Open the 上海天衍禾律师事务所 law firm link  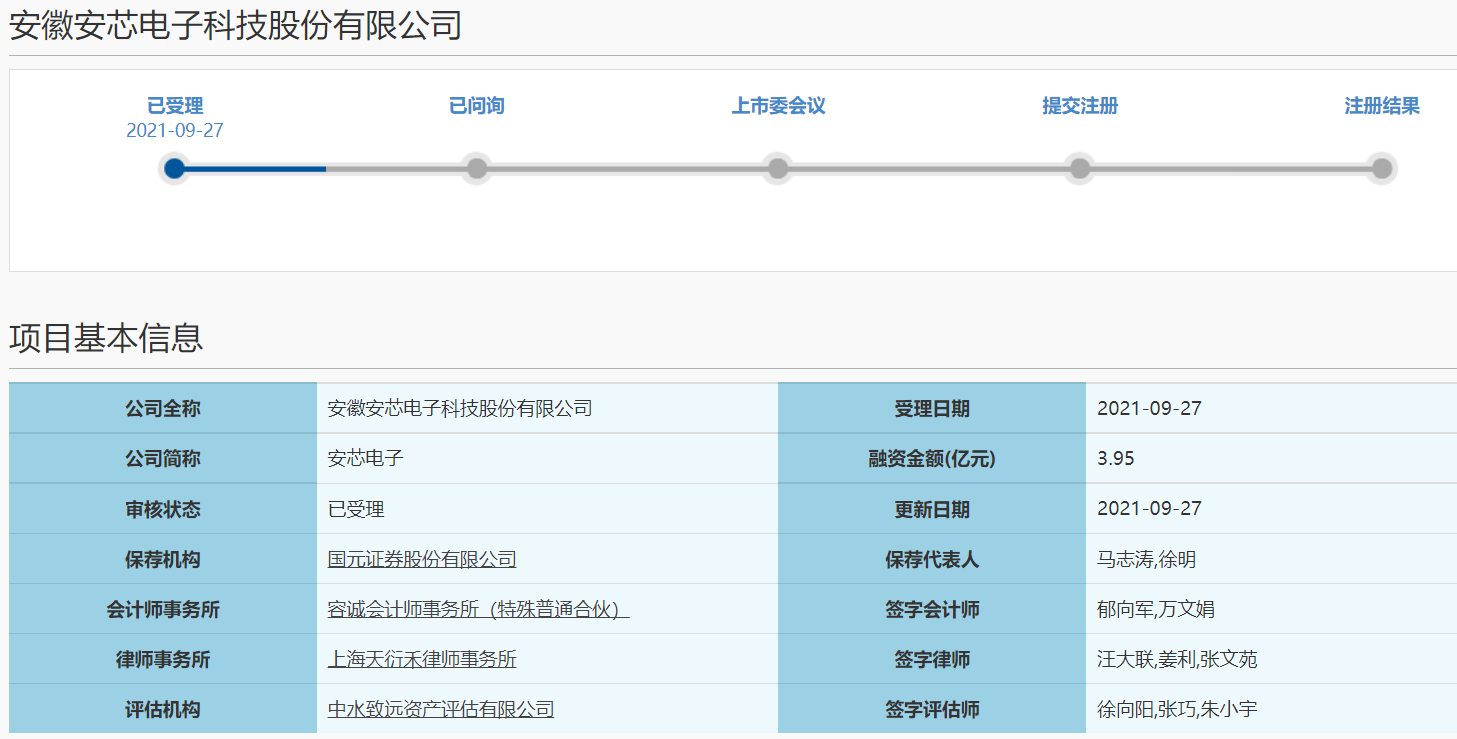(422, 659)
